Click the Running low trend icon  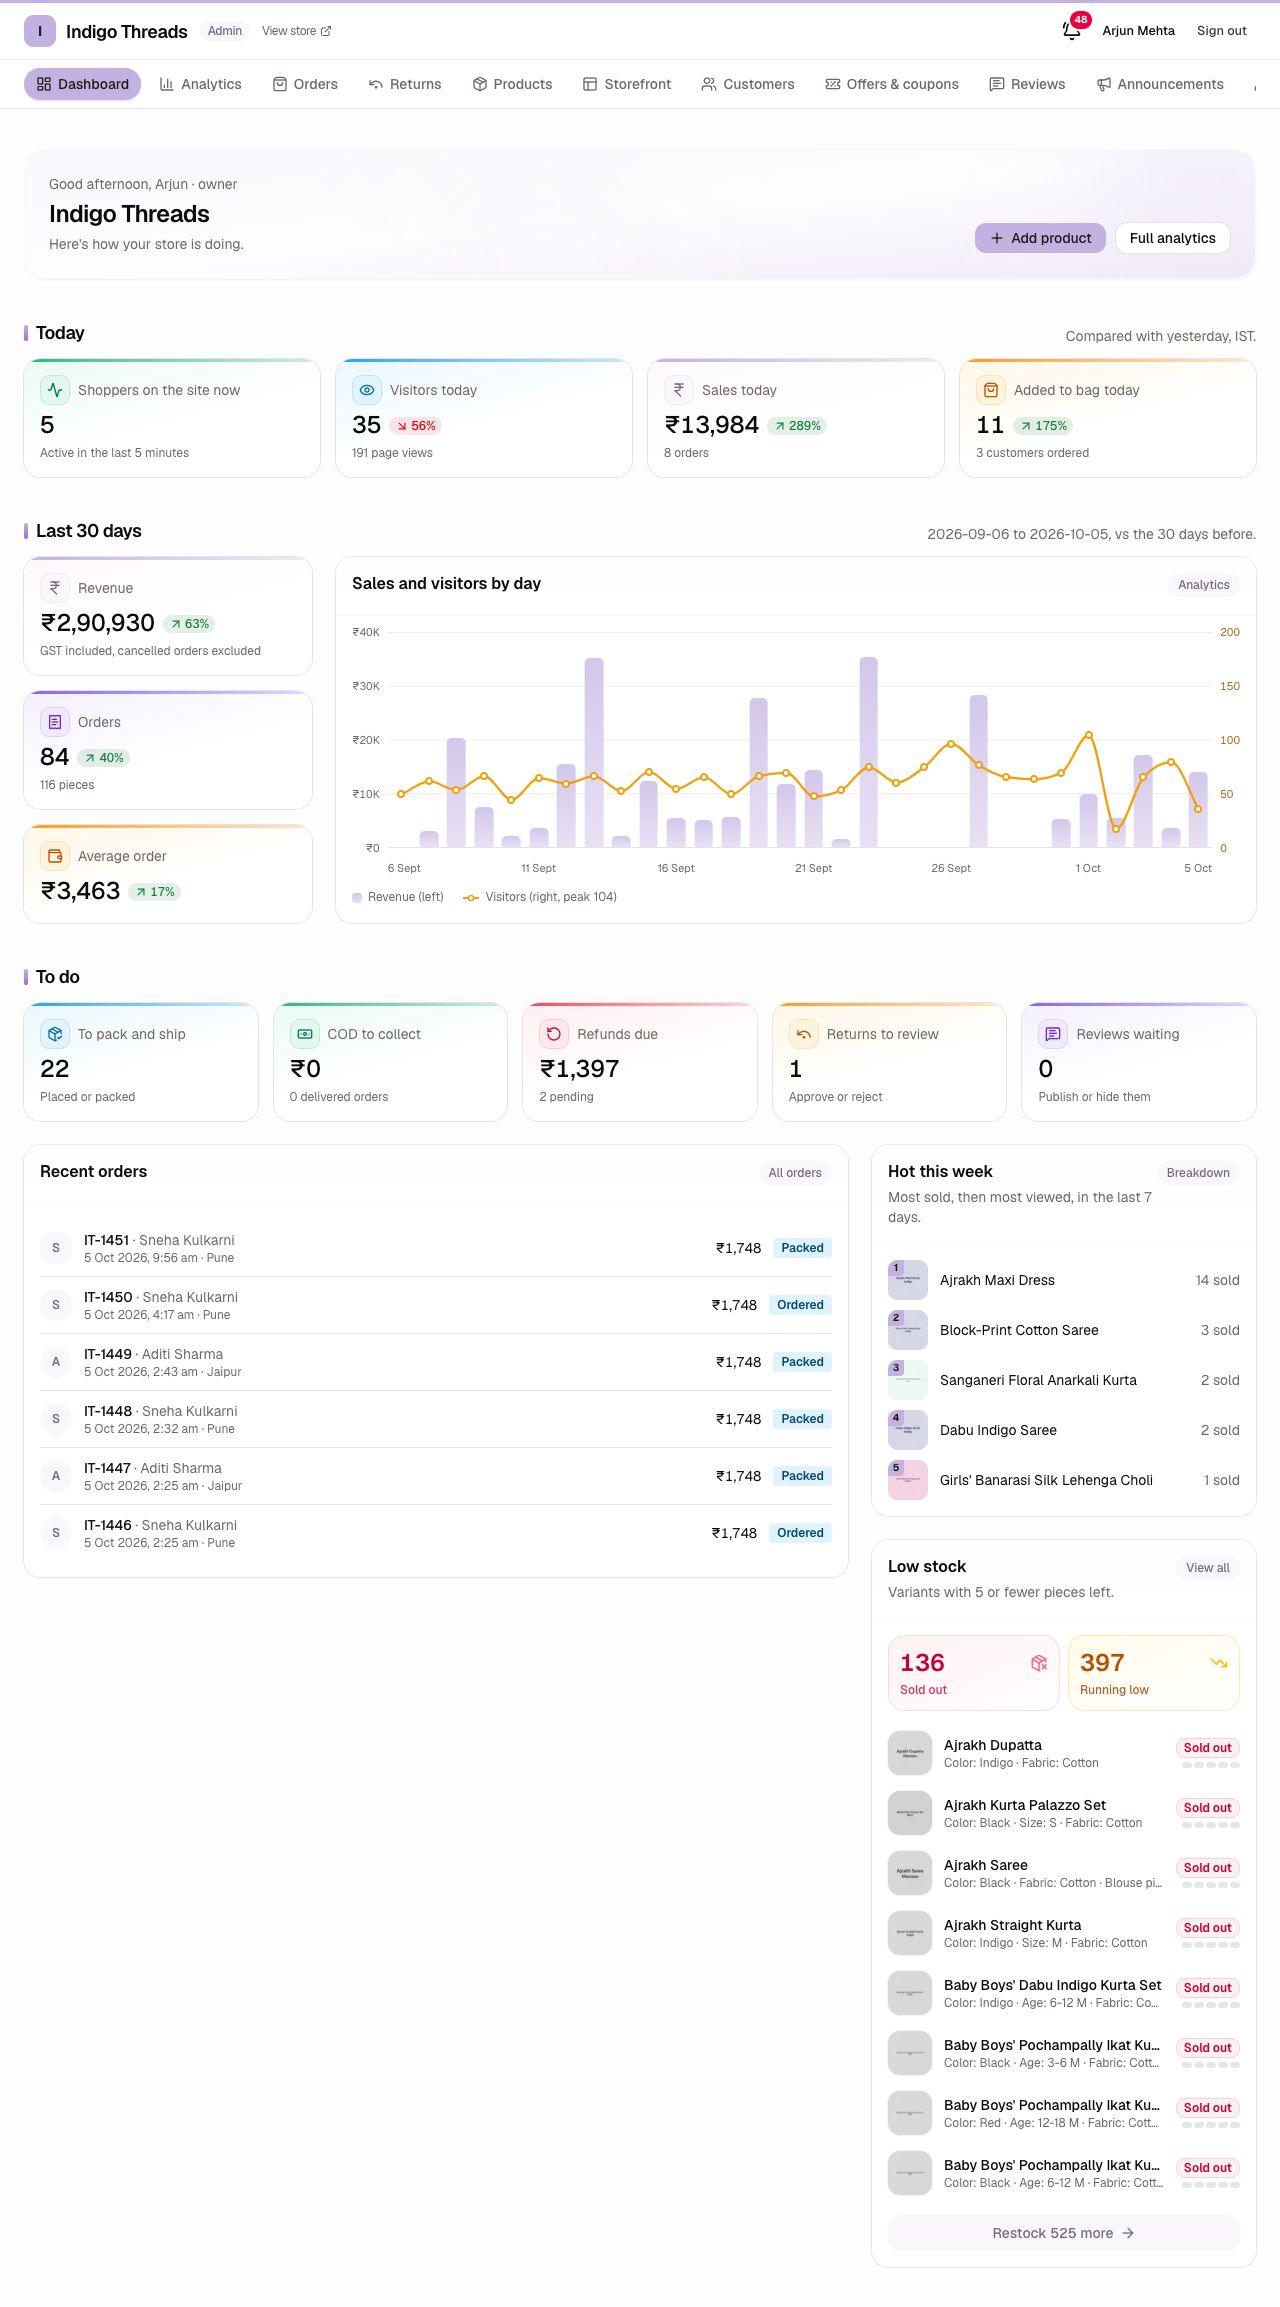tap(1219, 1663)
